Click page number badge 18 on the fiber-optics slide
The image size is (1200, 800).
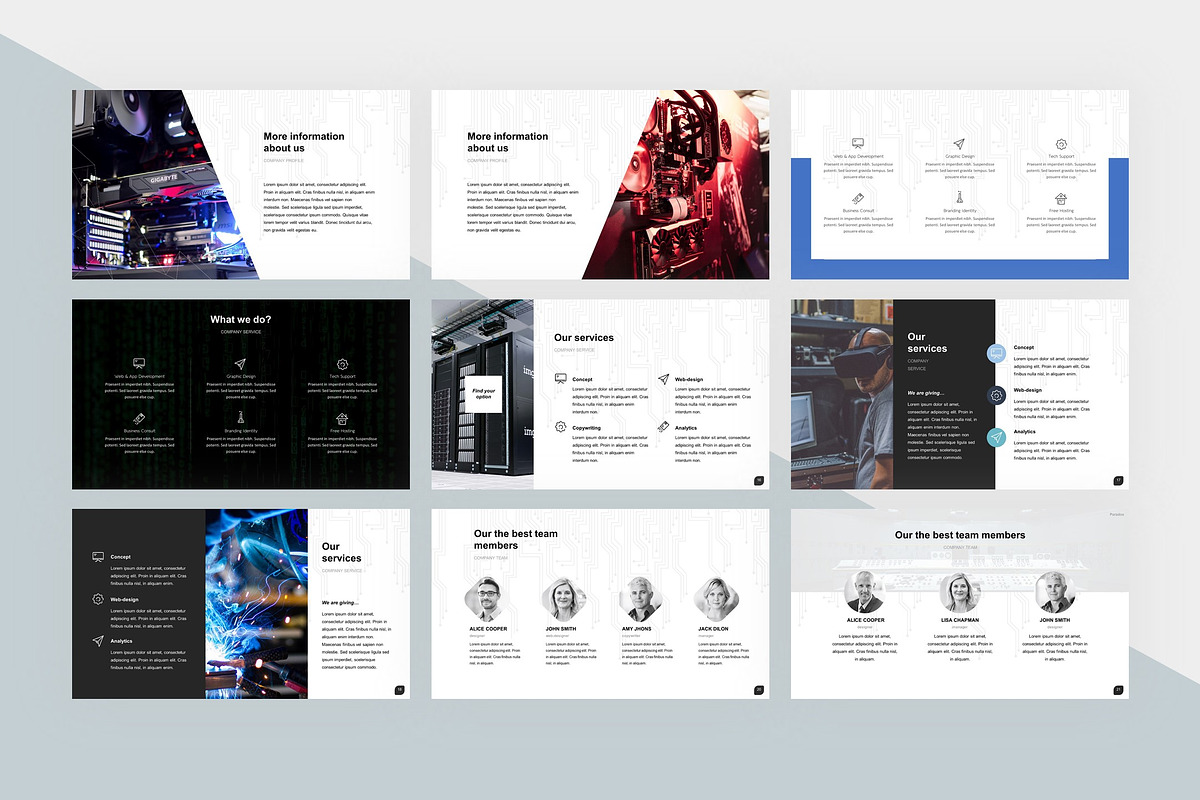tap(399, 689)
